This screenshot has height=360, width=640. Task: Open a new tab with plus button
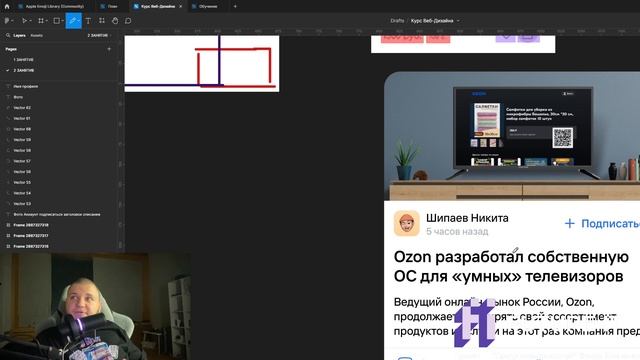[x=235, y=6]
